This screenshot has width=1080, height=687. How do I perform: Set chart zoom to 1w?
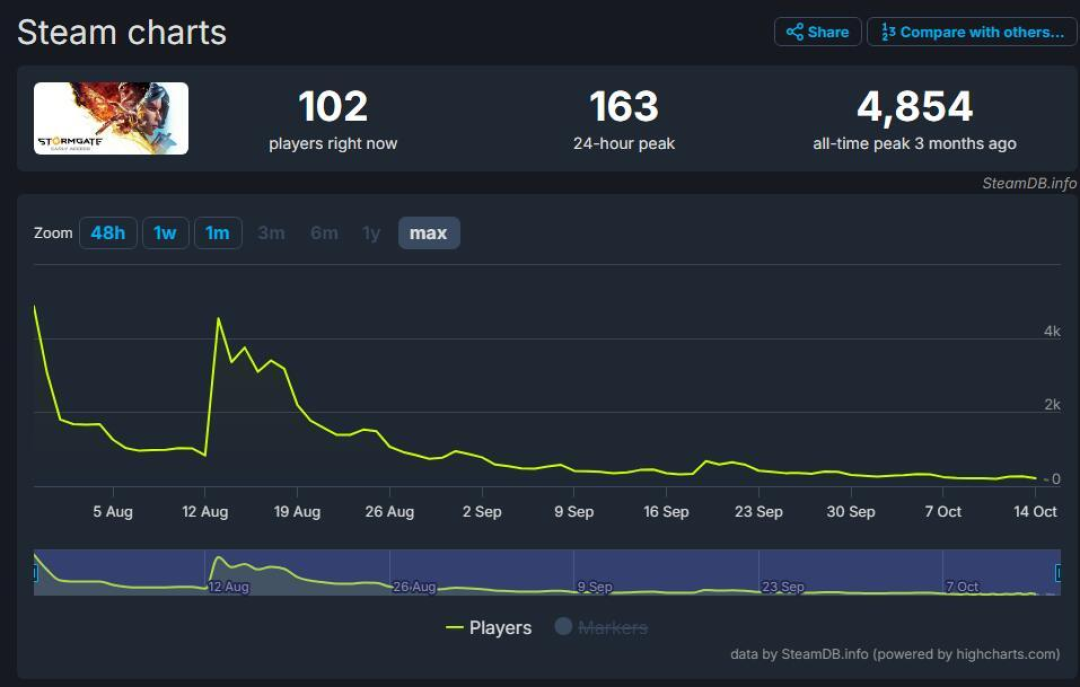pyautogui.click(x=165, y=233)
